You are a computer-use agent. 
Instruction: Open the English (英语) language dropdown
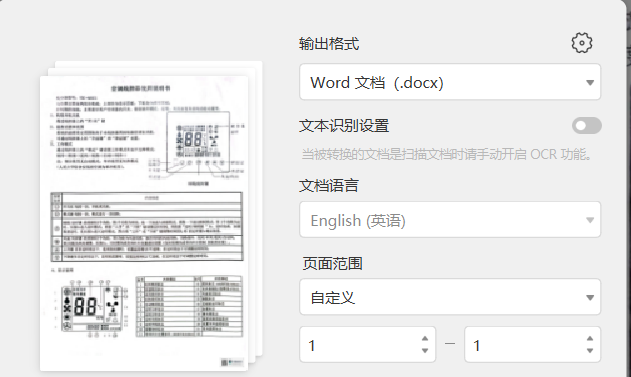click(450, 220)
